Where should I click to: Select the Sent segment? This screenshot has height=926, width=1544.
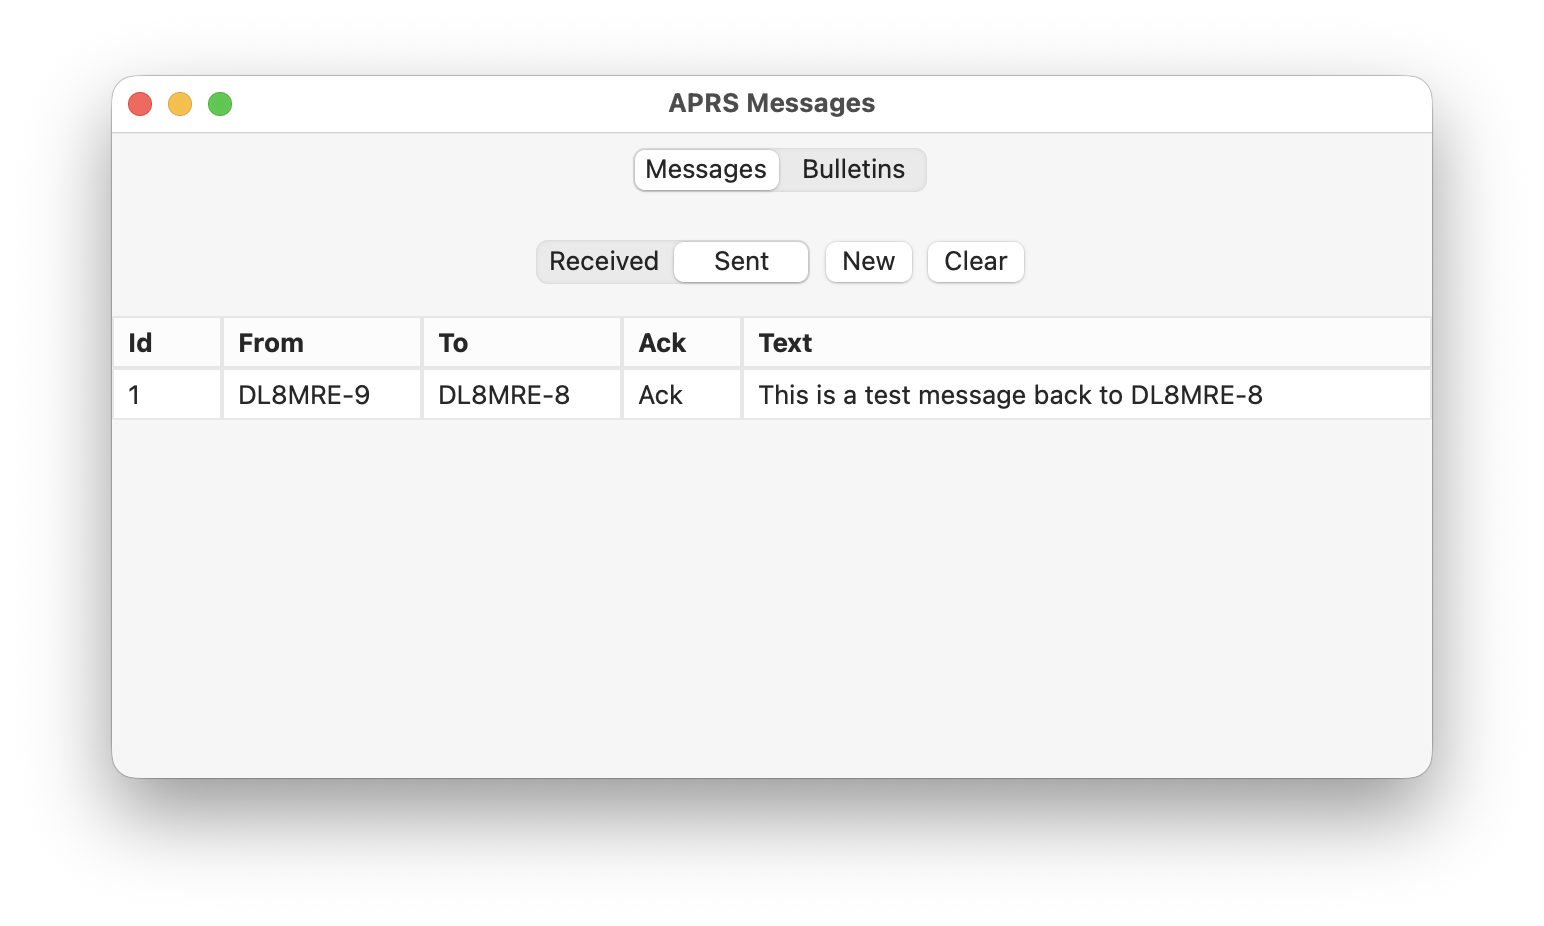(x=741, y=262)
